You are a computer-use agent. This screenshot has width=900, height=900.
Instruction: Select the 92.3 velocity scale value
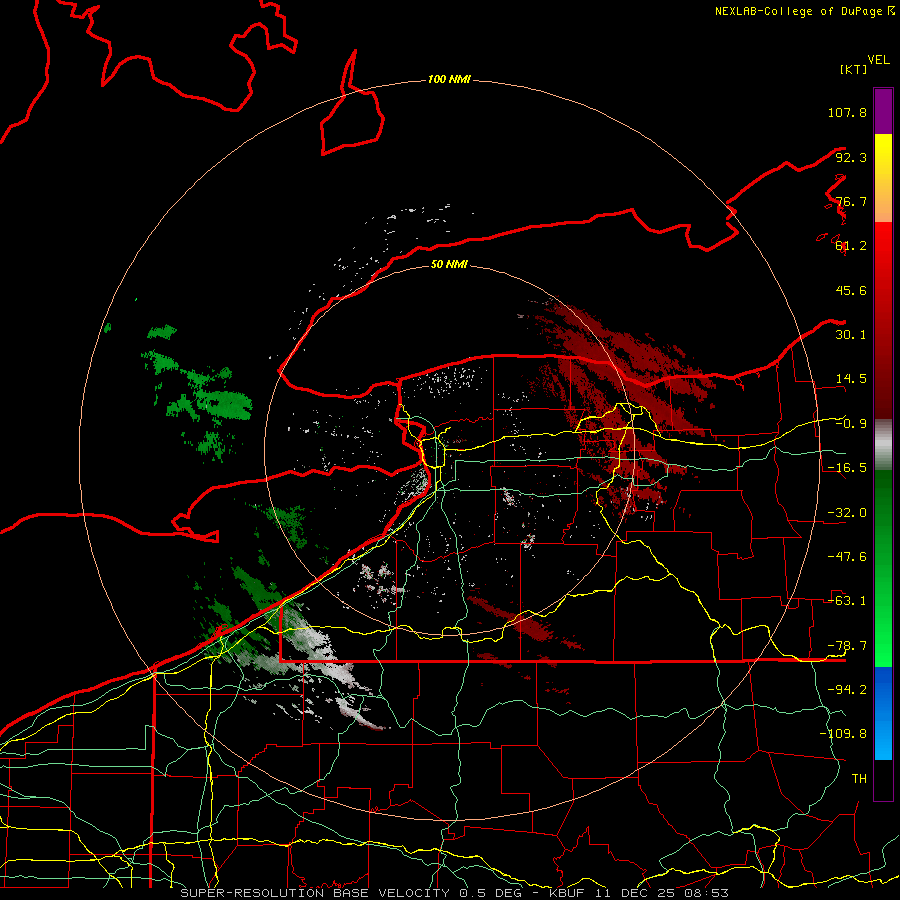(851, 157)
